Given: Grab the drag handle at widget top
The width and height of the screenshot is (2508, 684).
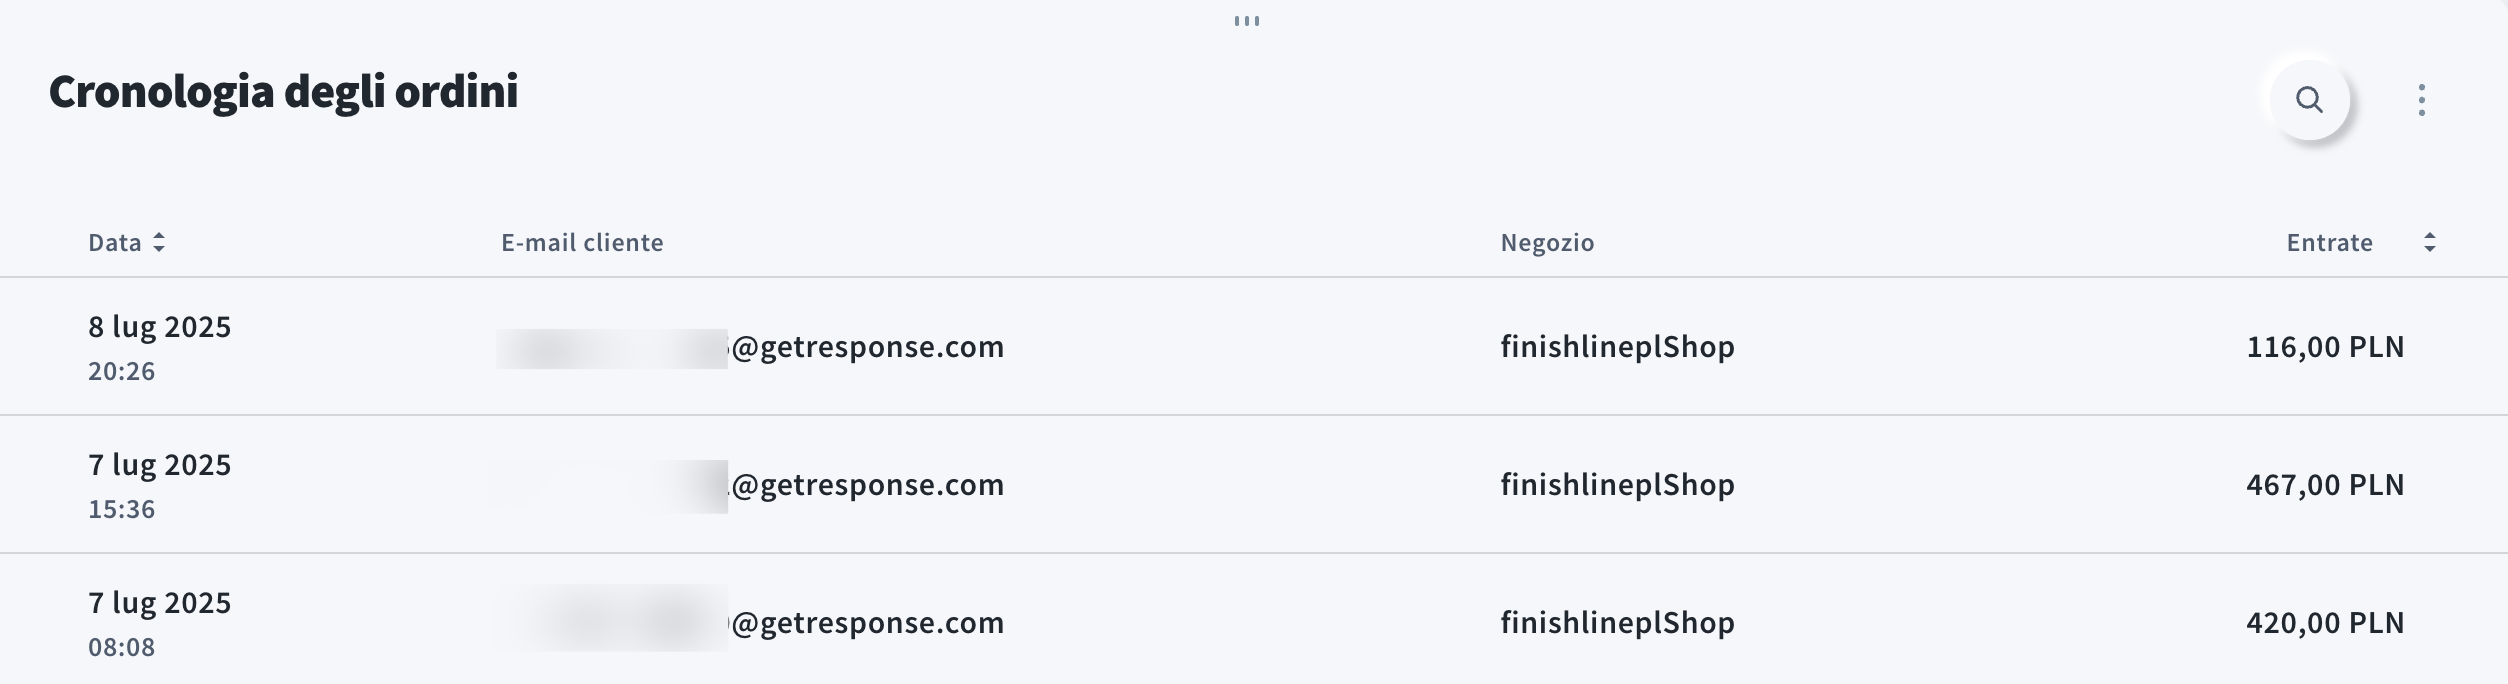Looking at the screenshot, I should (1246, 21).
